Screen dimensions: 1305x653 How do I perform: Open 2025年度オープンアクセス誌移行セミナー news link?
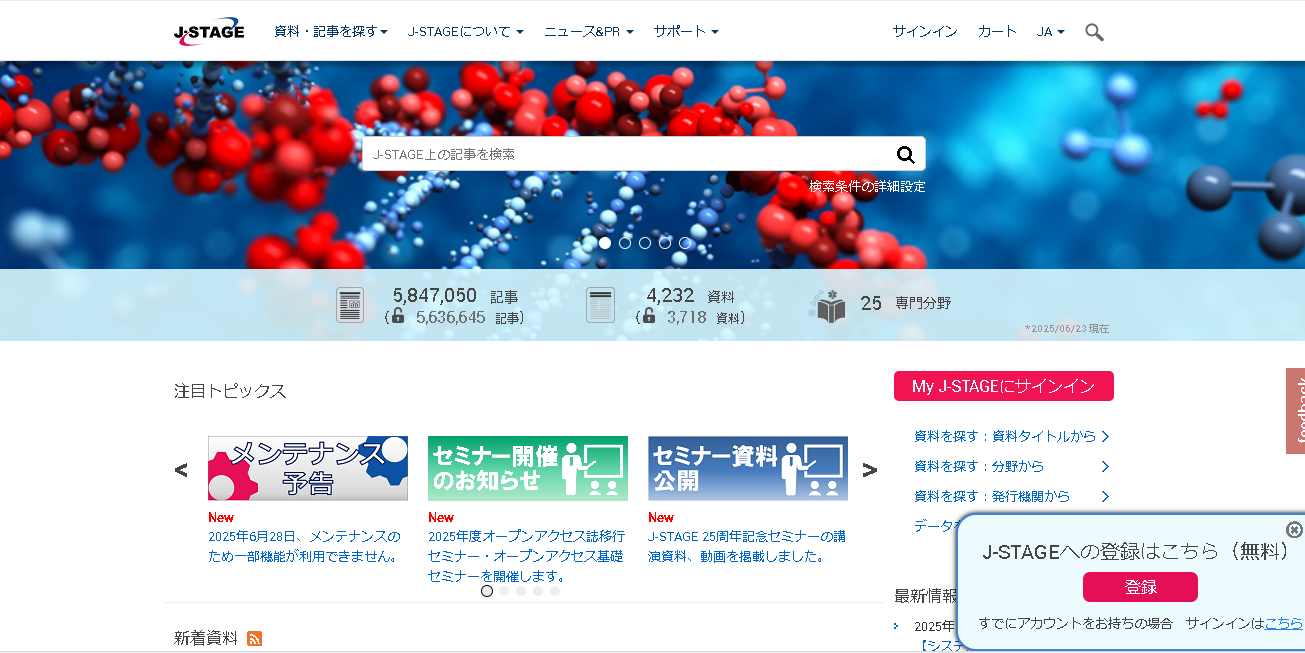(526, 556)
